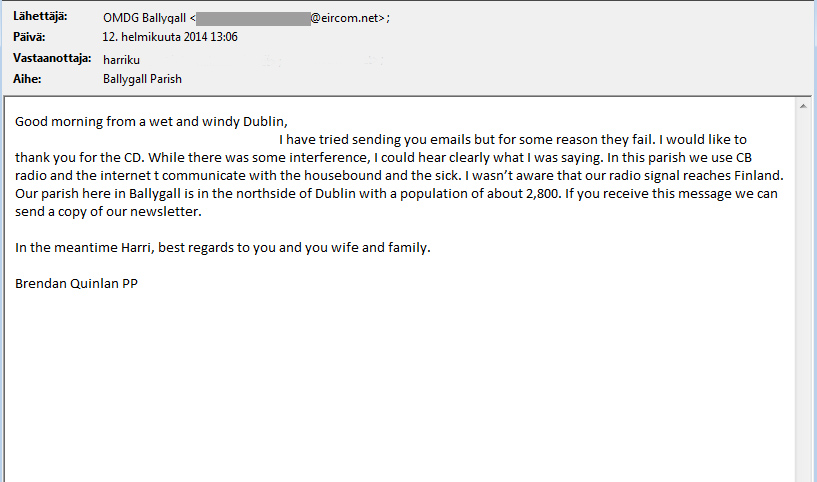Click the subject text Ballygall Parish

pyautogui.click(x=142, y=79)
